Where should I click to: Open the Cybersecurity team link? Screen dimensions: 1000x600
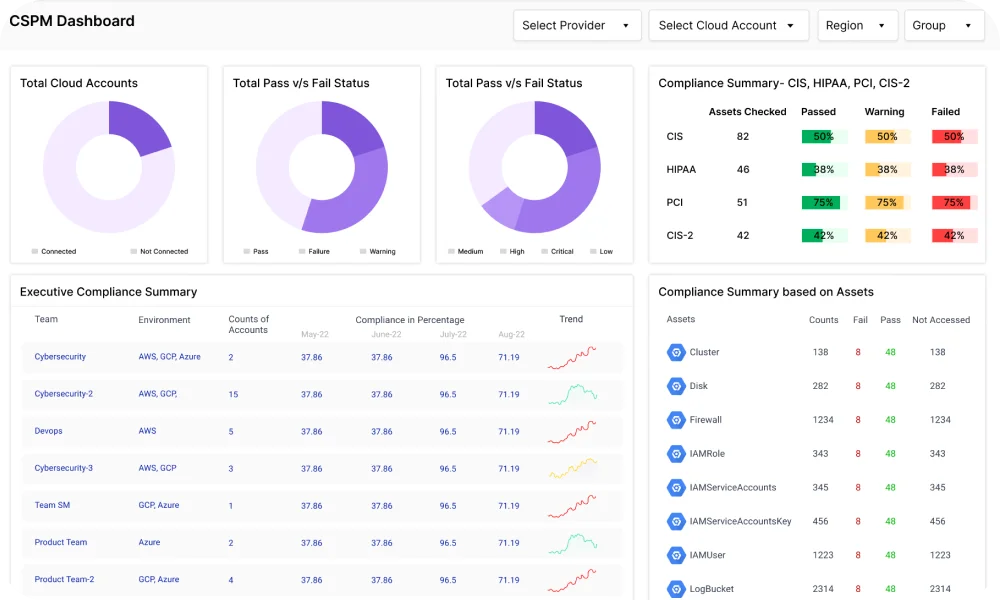(x=60, y=357)
